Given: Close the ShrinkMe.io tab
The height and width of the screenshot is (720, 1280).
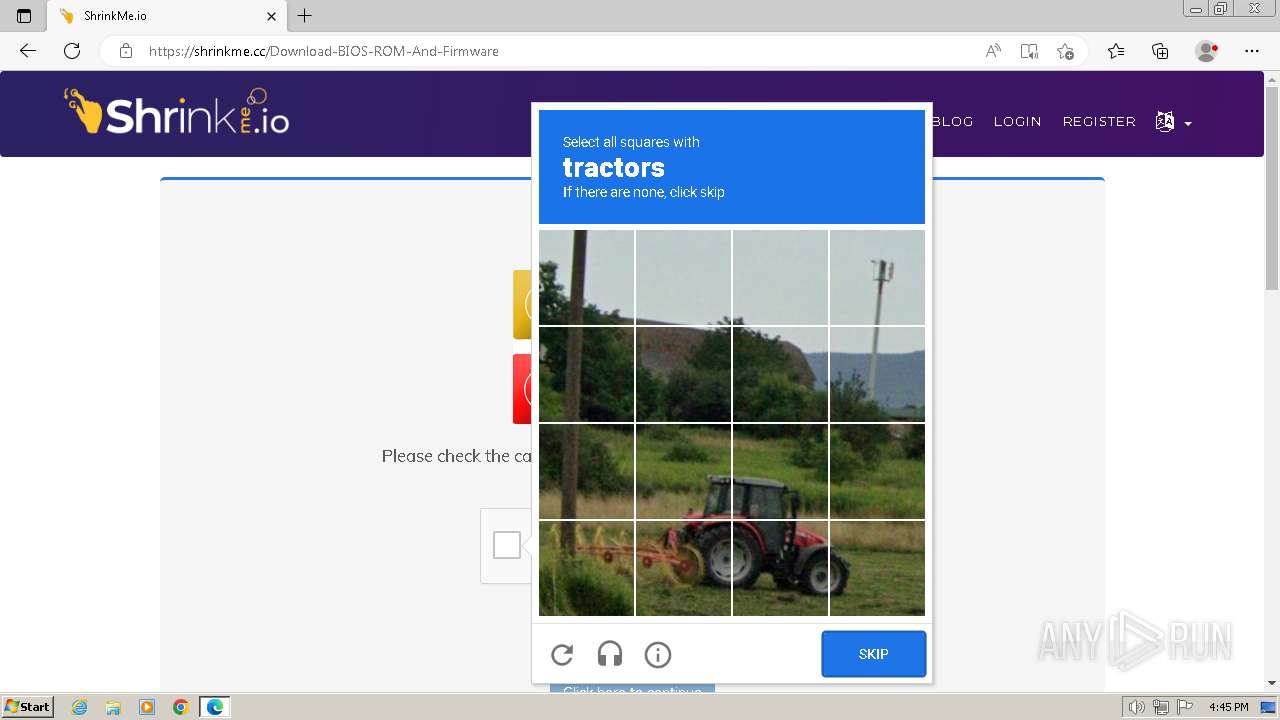Looking at the screenshot, I should click(x=271, y=16).
